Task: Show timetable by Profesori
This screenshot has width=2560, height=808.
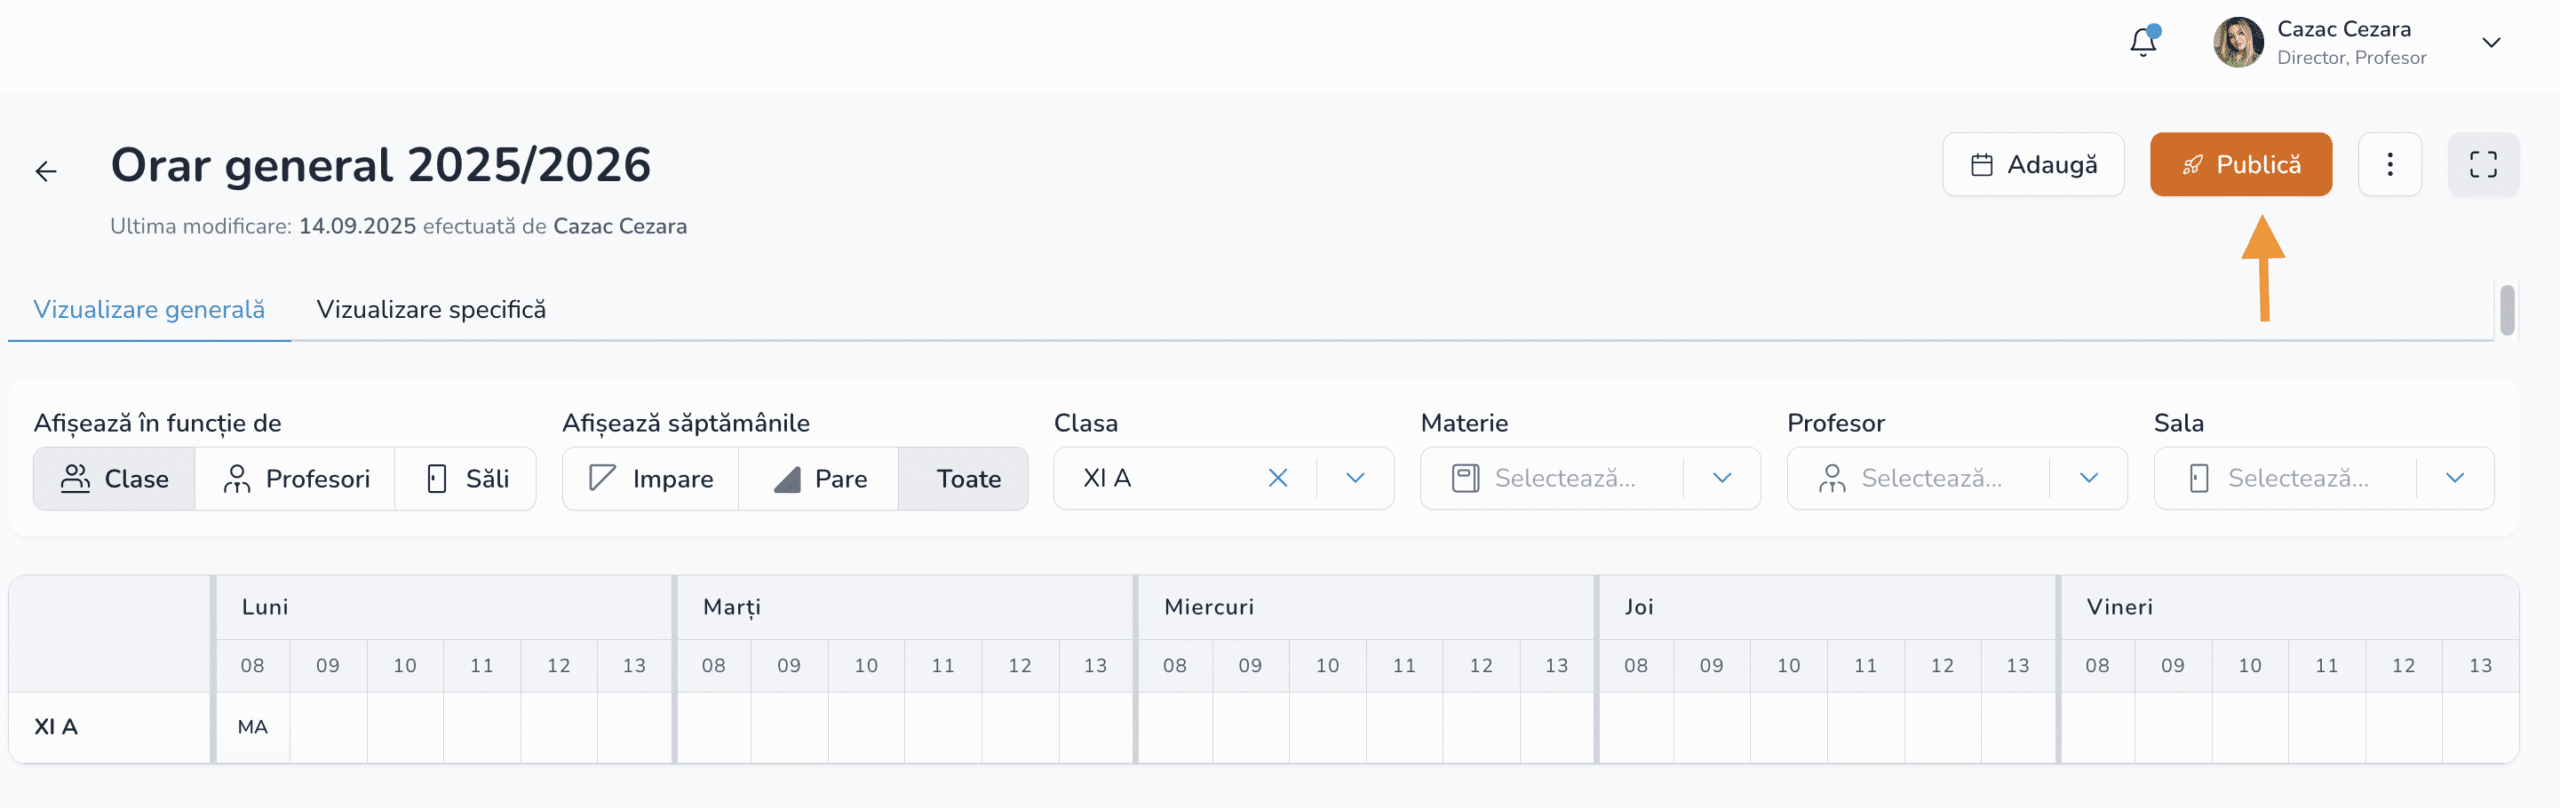Action: [296, 479]
